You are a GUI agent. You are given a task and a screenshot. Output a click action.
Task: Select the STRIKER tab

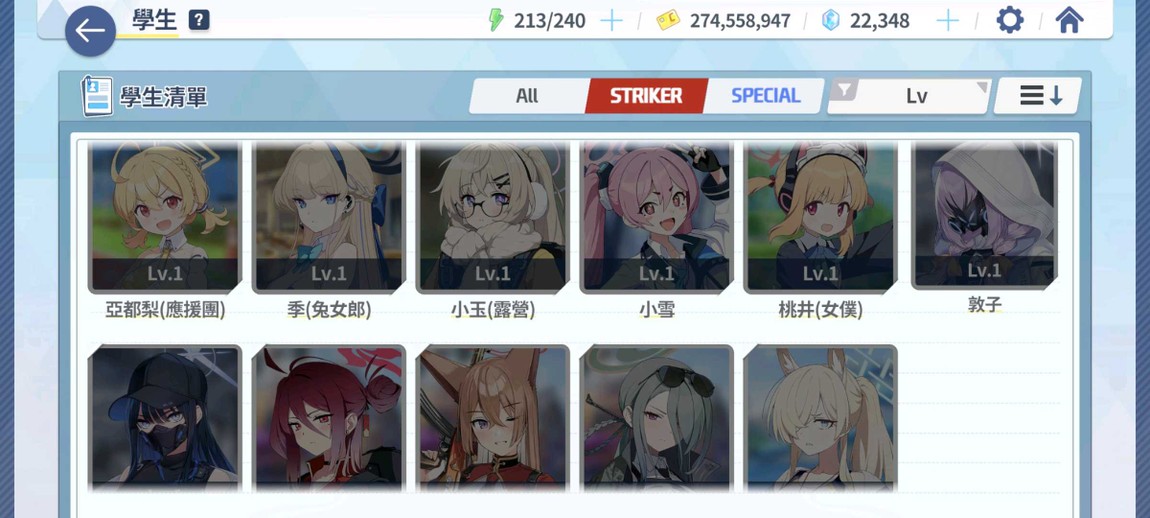click(x=646, y=96)
